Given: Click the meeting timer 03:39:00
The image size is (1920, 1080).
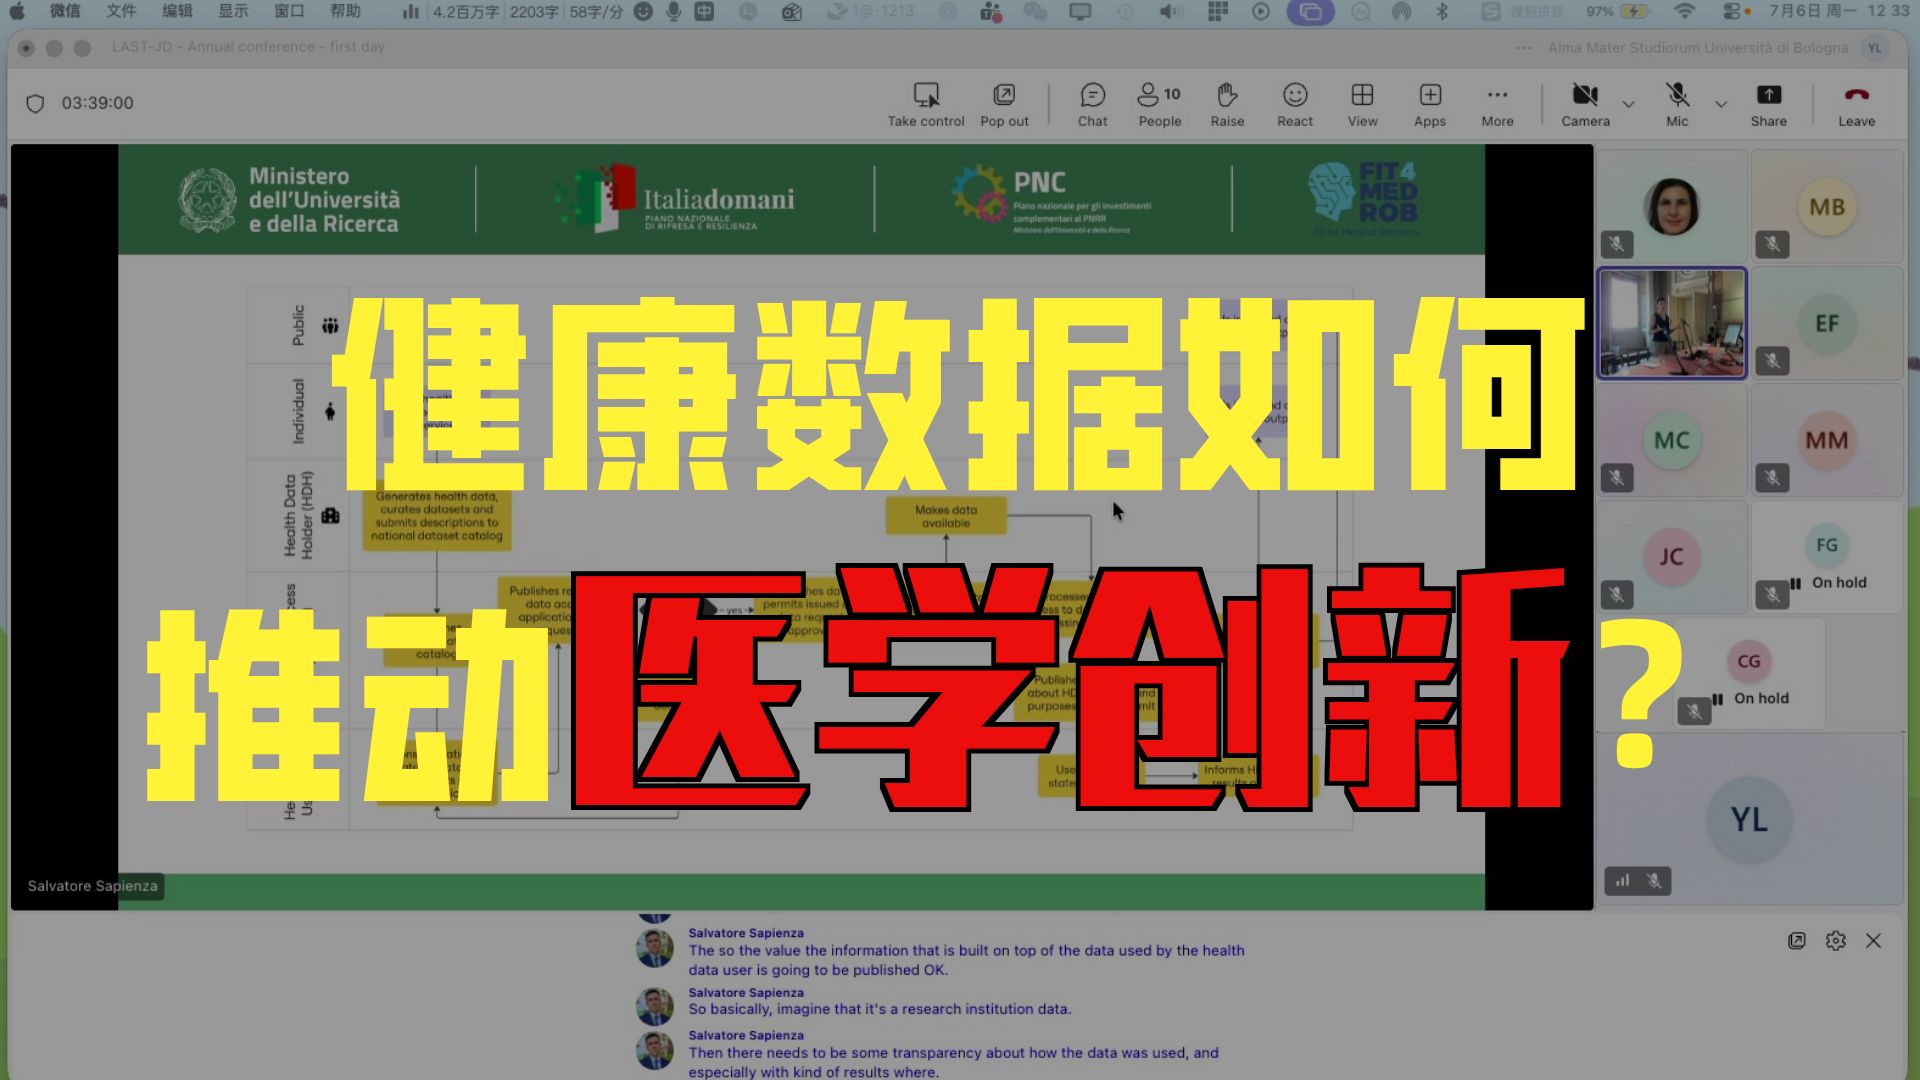Looking at the screenshot, I should click(x=97, y=103).
